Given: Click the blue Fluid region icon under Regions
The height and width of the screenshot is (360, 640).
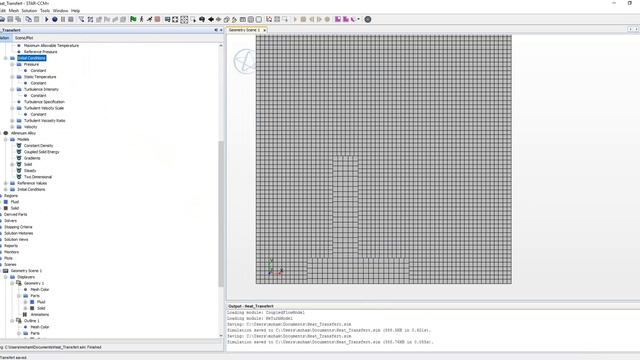Looking at the screenshot, I should click(x=6, y=202).
